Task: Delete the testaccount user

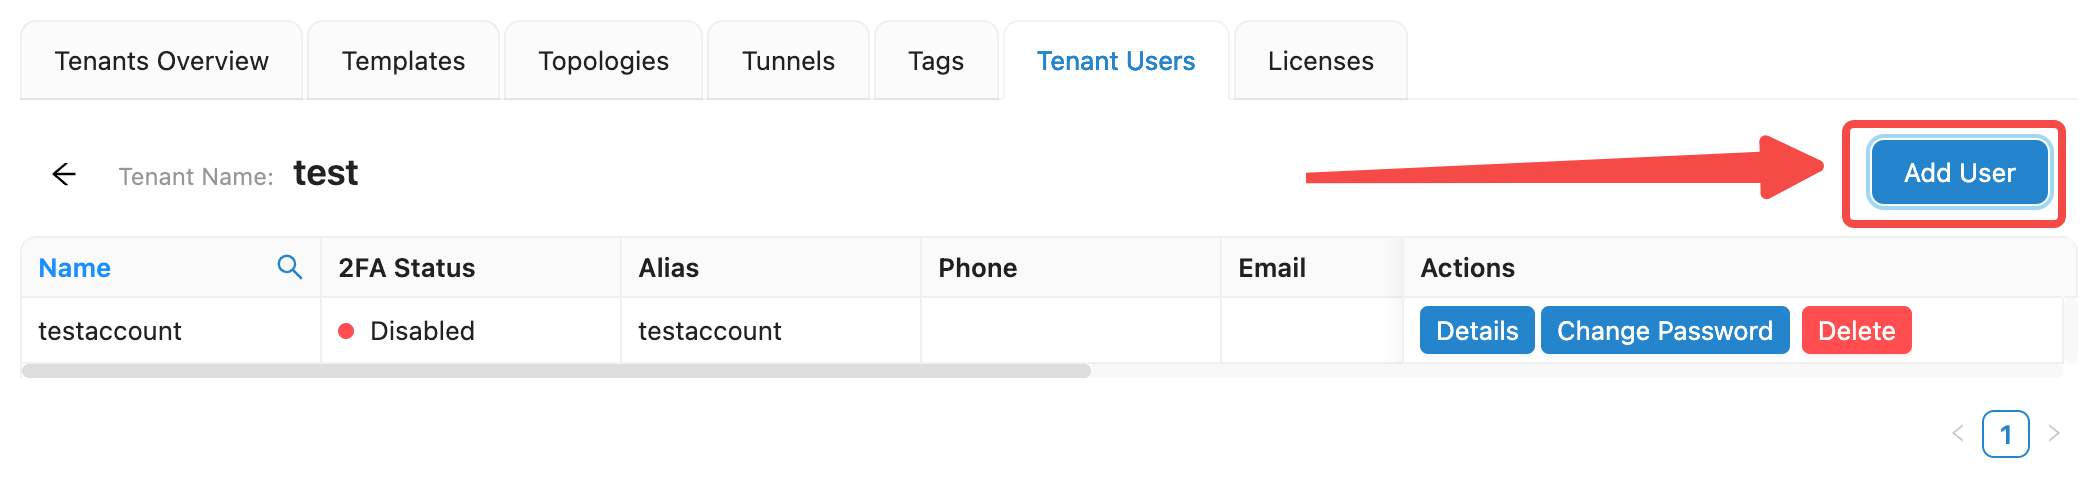Action: pyautogui.click(x=1856, y=331)
